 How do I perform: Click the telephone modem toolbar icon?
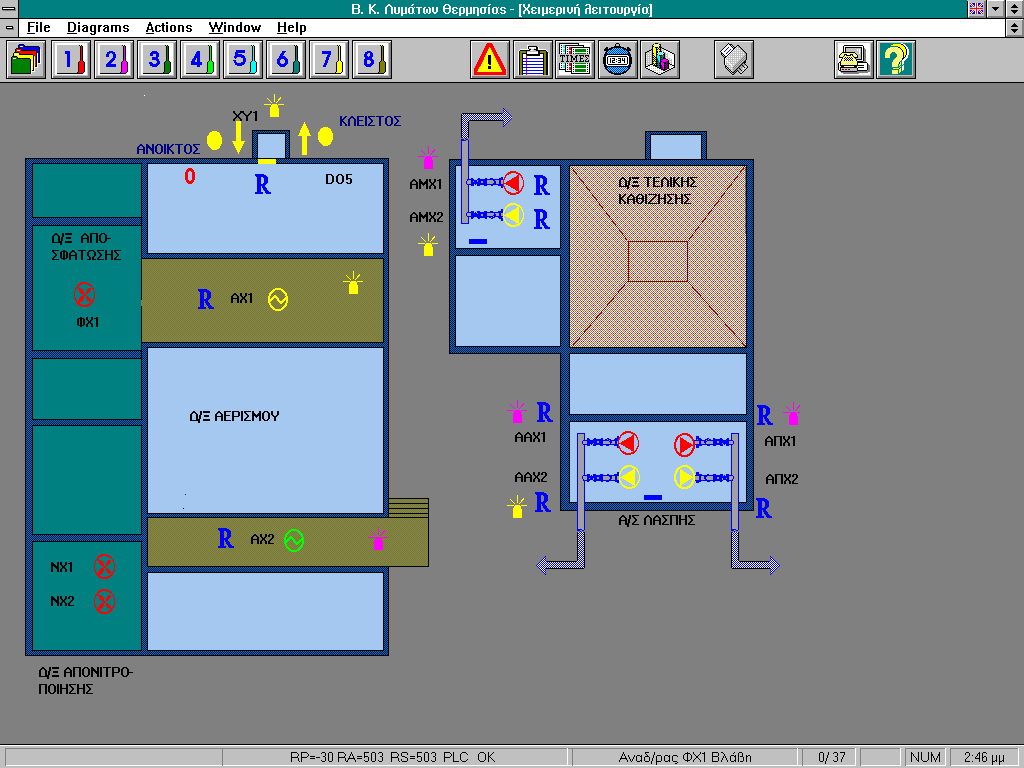pos(853,60)
